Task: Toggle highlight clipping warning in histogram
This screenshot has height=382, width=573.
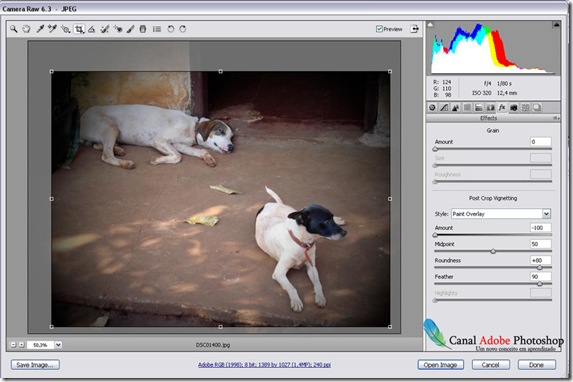Action: 556,24
